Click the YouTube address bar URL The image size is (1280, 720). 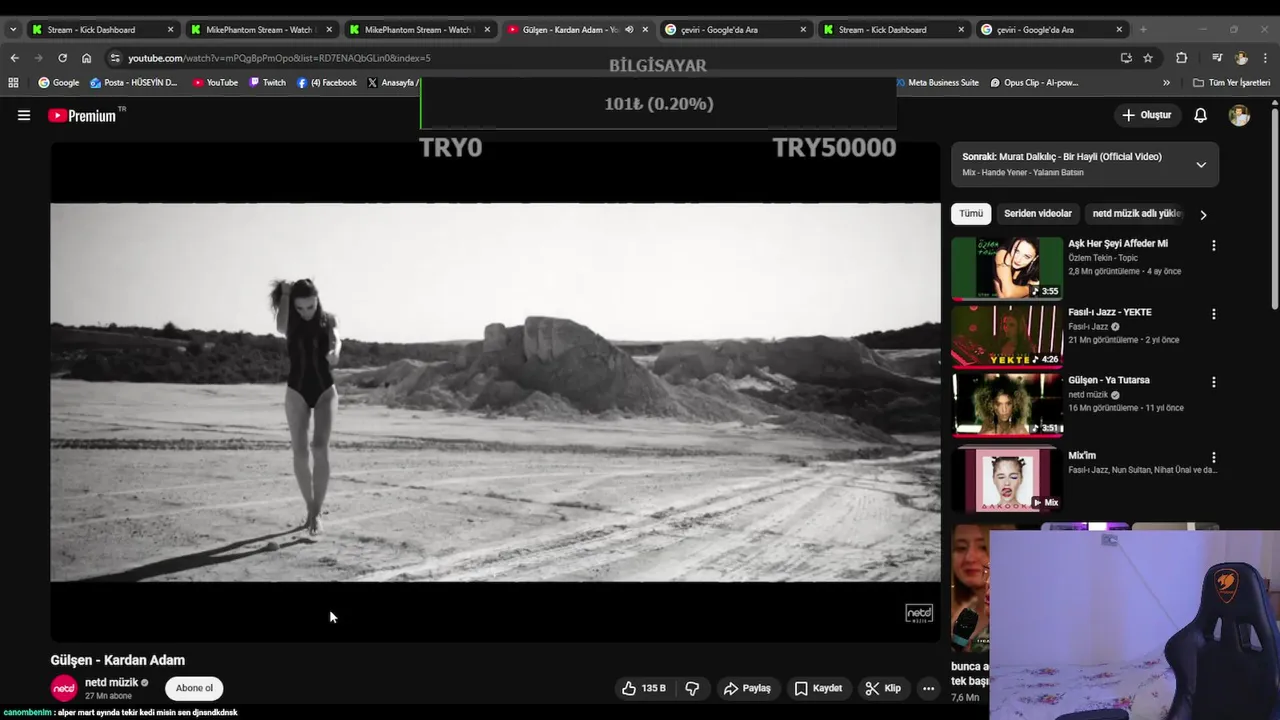(279, 58)
